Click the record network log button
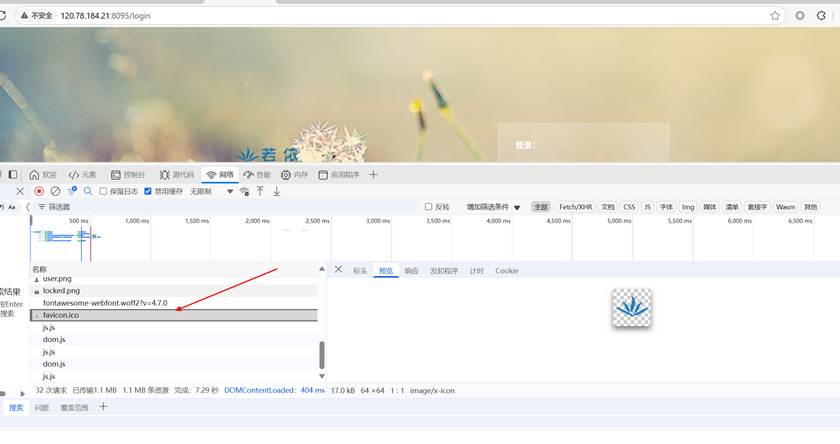Screen dimensions: 840x444 coord(39,191)
